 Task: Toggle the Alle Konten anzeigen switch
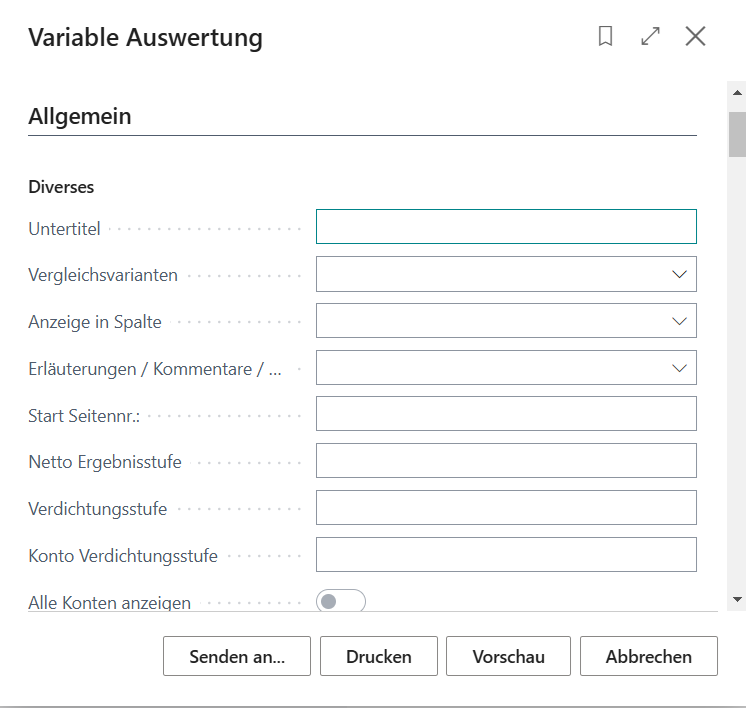click(x=341, y=601)
